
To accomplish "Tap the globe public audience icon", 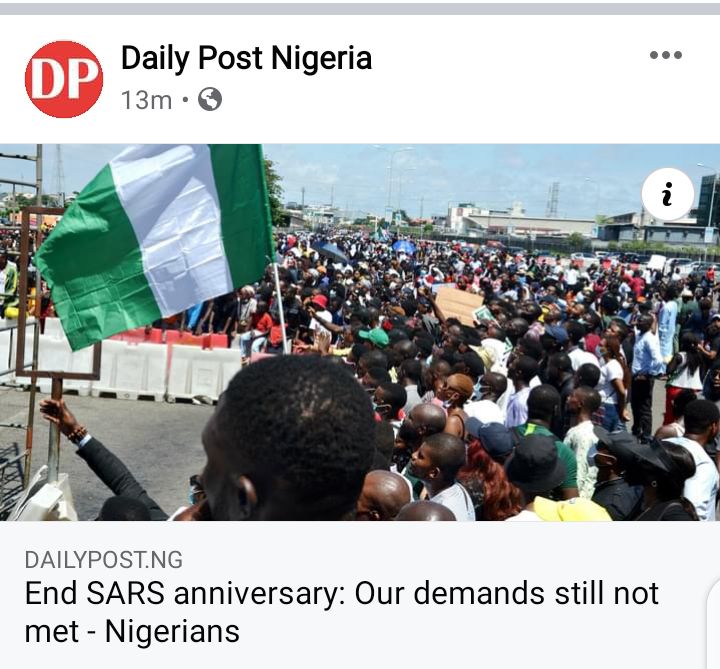I will (210, 99).
